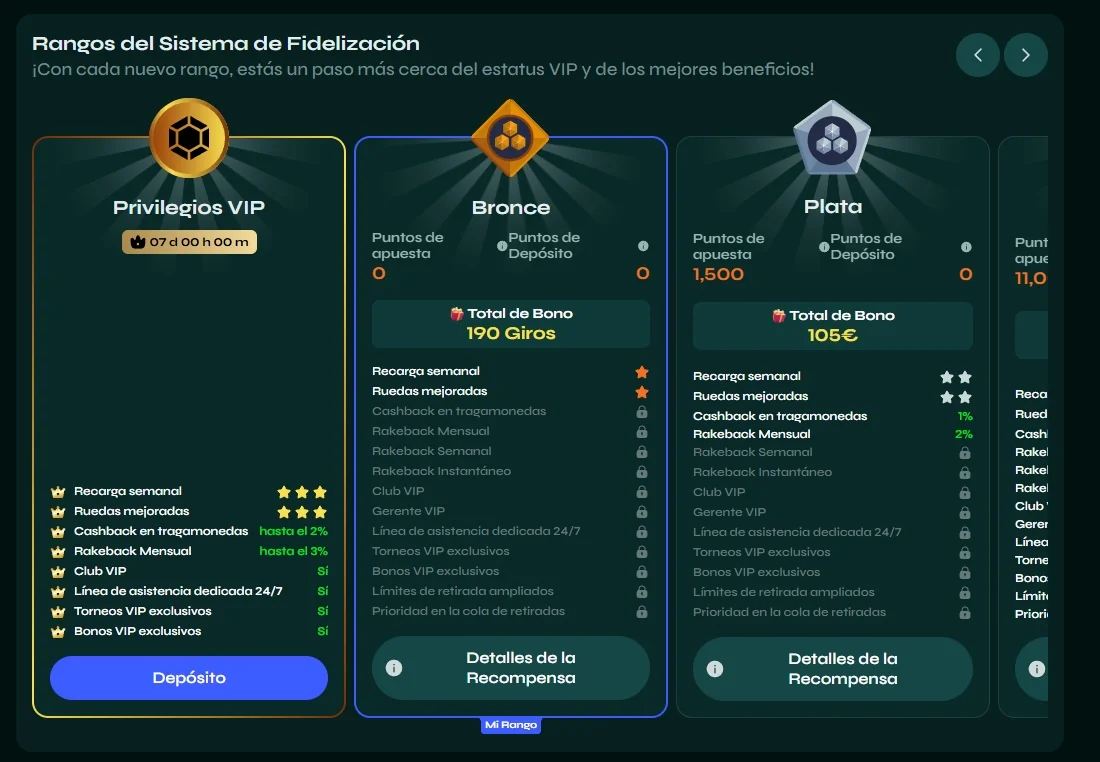Image resolution: width=1100 pixels, height=762 pixels.
Task: Click 'Torneos VIP exclusivos' row in VIP card
Action: point(142,611)
